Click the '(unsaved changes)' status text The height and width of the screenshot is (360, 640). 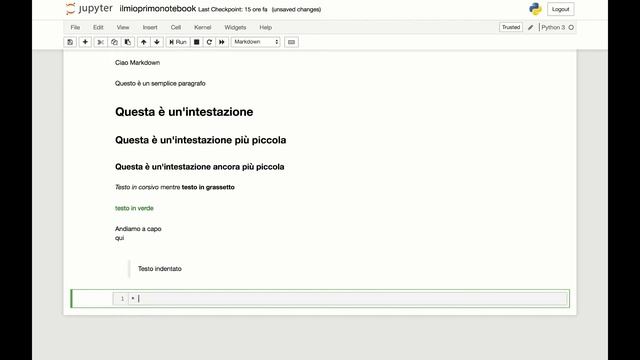[296, 9]
